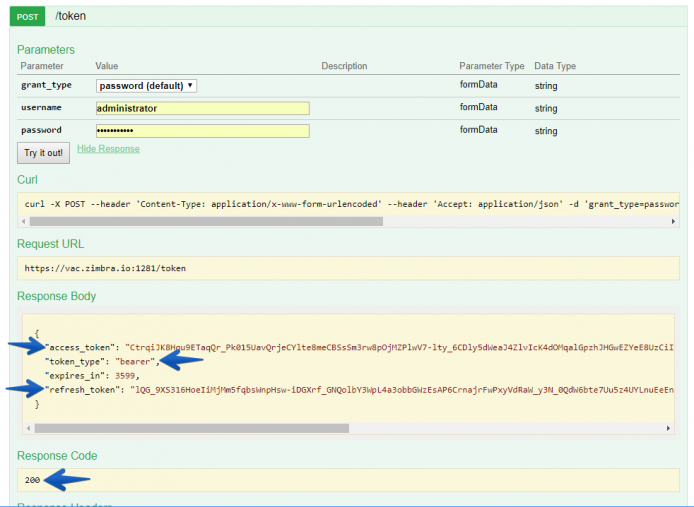
Task: Click the access_token value string
Action: coord(400,348)
